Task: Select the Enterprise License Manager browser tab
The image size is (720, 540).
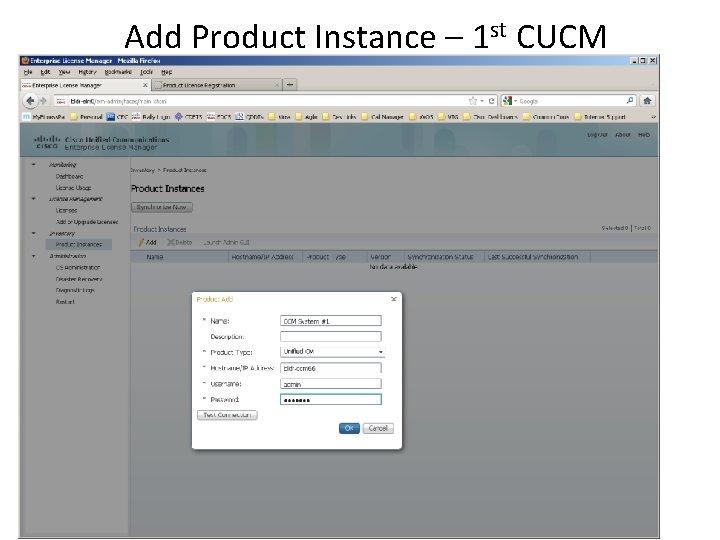Action: 85,85
